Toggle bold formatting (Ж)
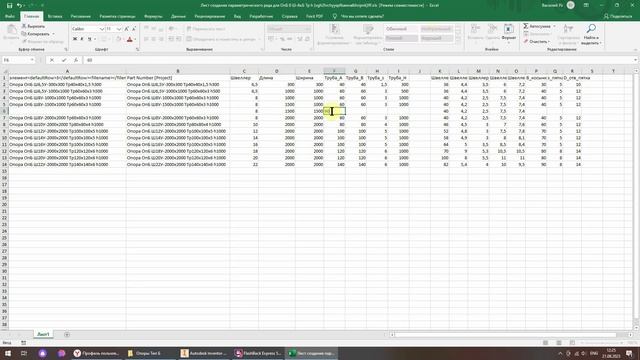The width and height of the screenshot is (640, 360). [75, 39]
